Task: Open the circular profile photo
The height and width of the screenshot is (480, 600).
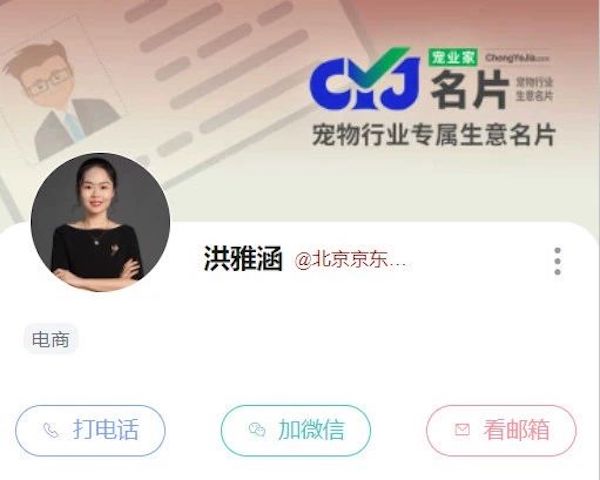Action: (100, 222)
